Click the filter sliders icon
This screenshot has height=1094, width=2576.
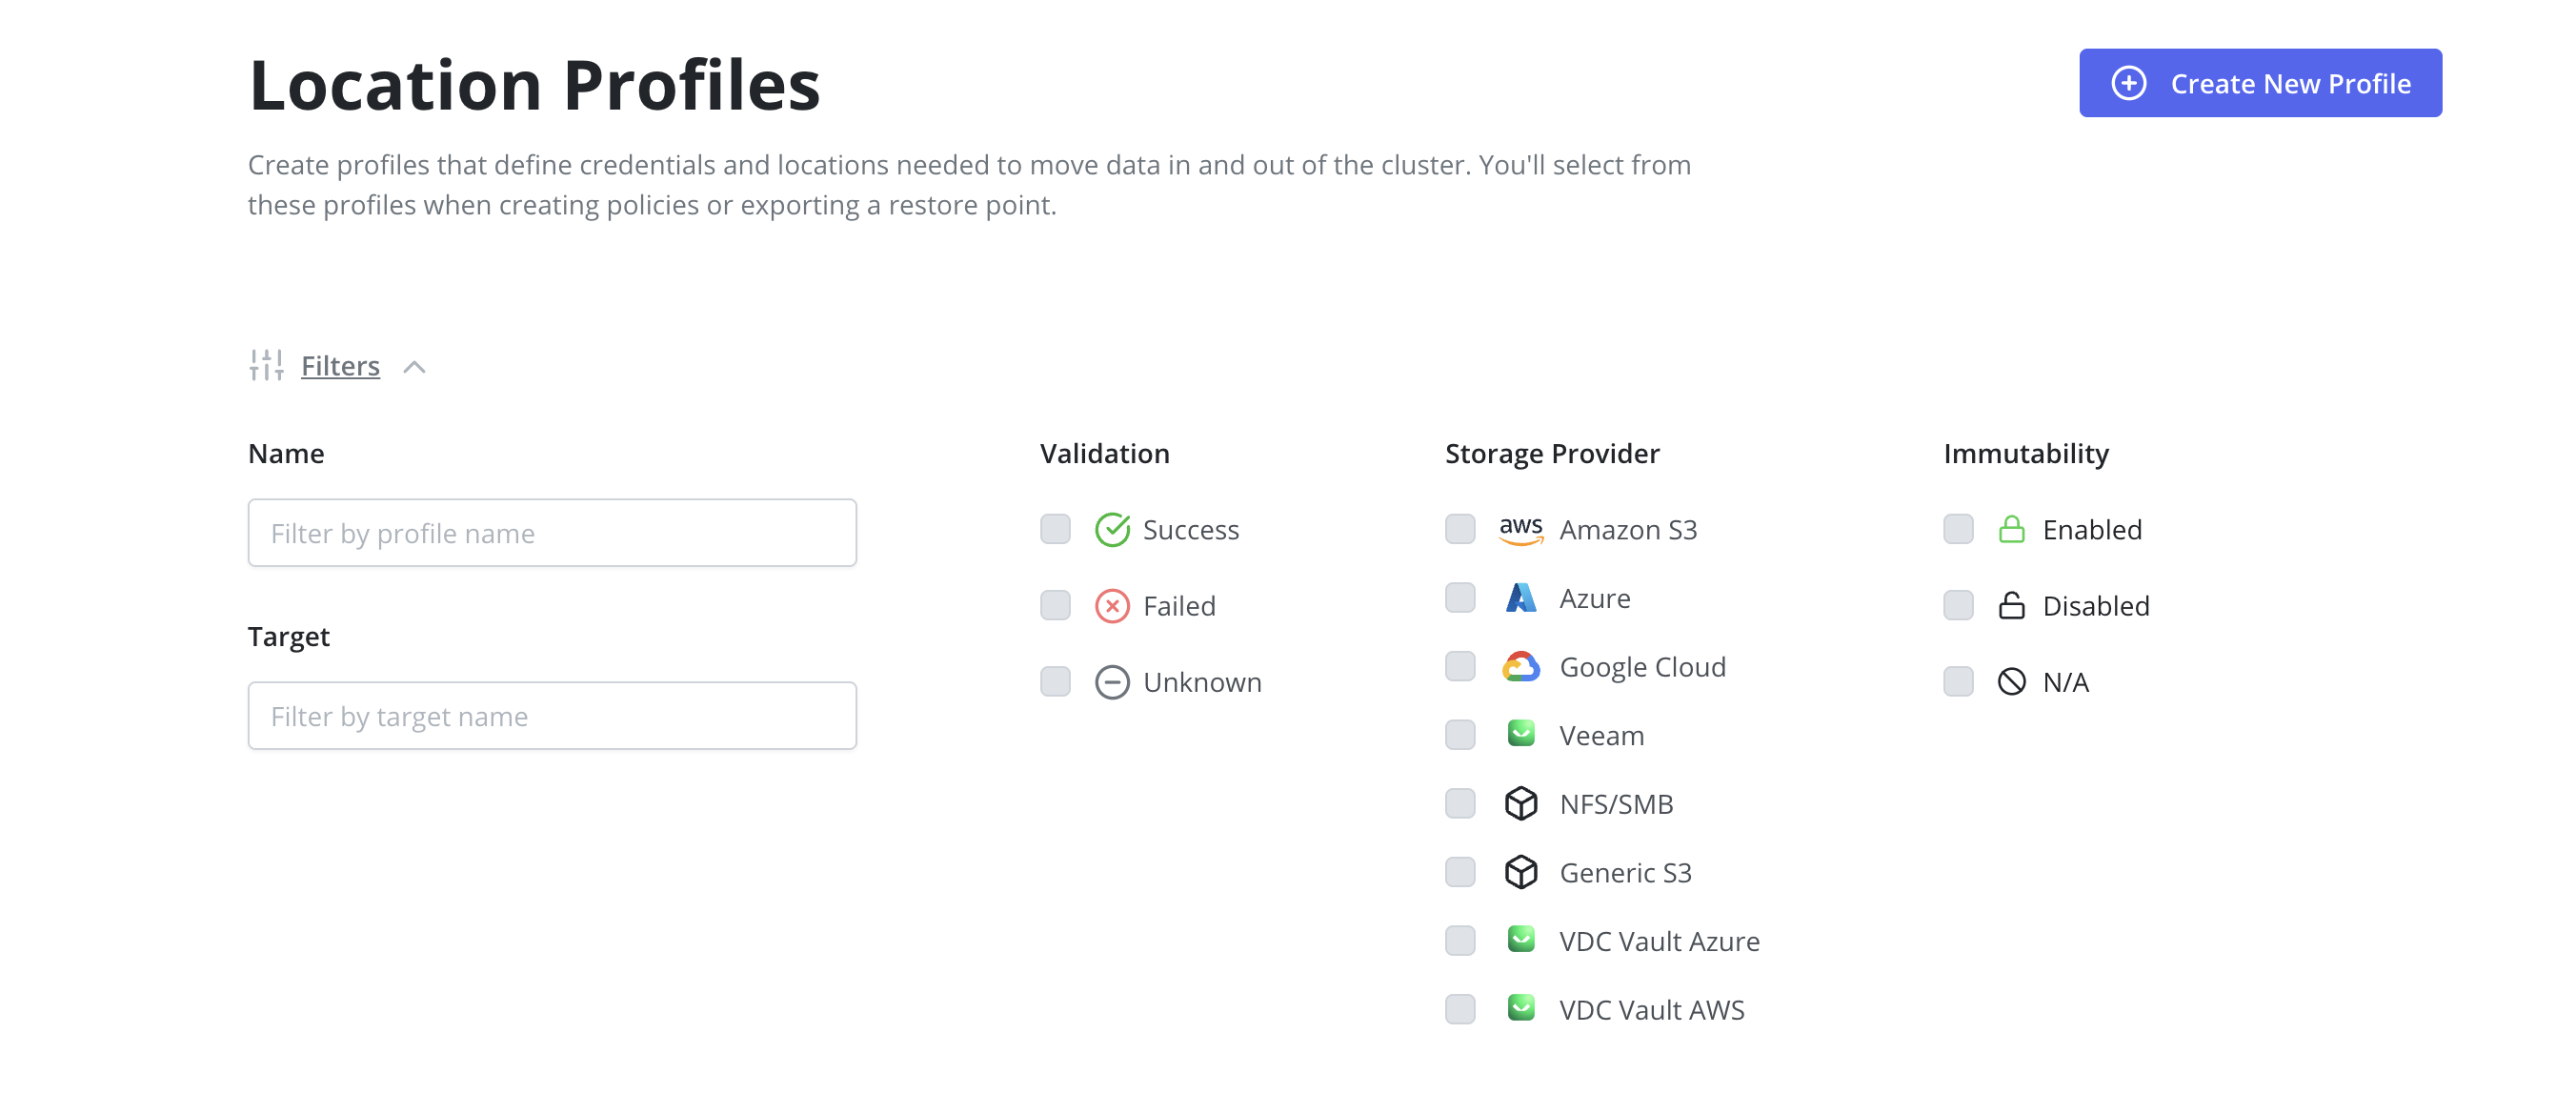click(x=266, y=365)
